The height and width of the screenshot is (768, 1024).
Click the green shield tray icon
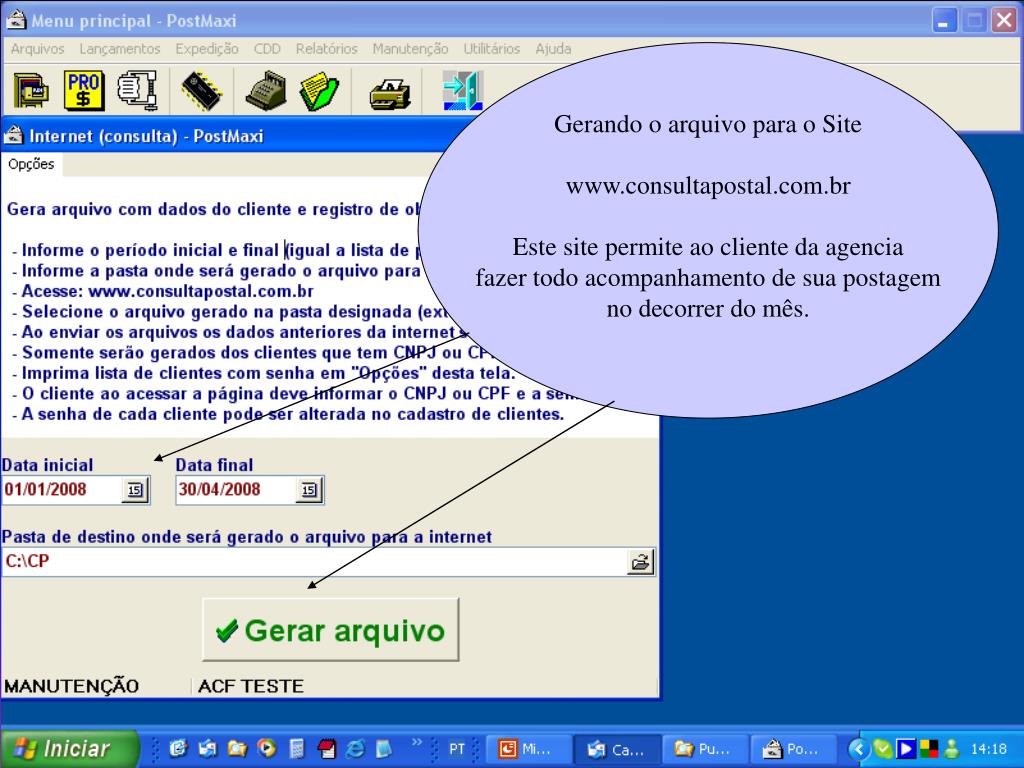[x=882, y=749]
